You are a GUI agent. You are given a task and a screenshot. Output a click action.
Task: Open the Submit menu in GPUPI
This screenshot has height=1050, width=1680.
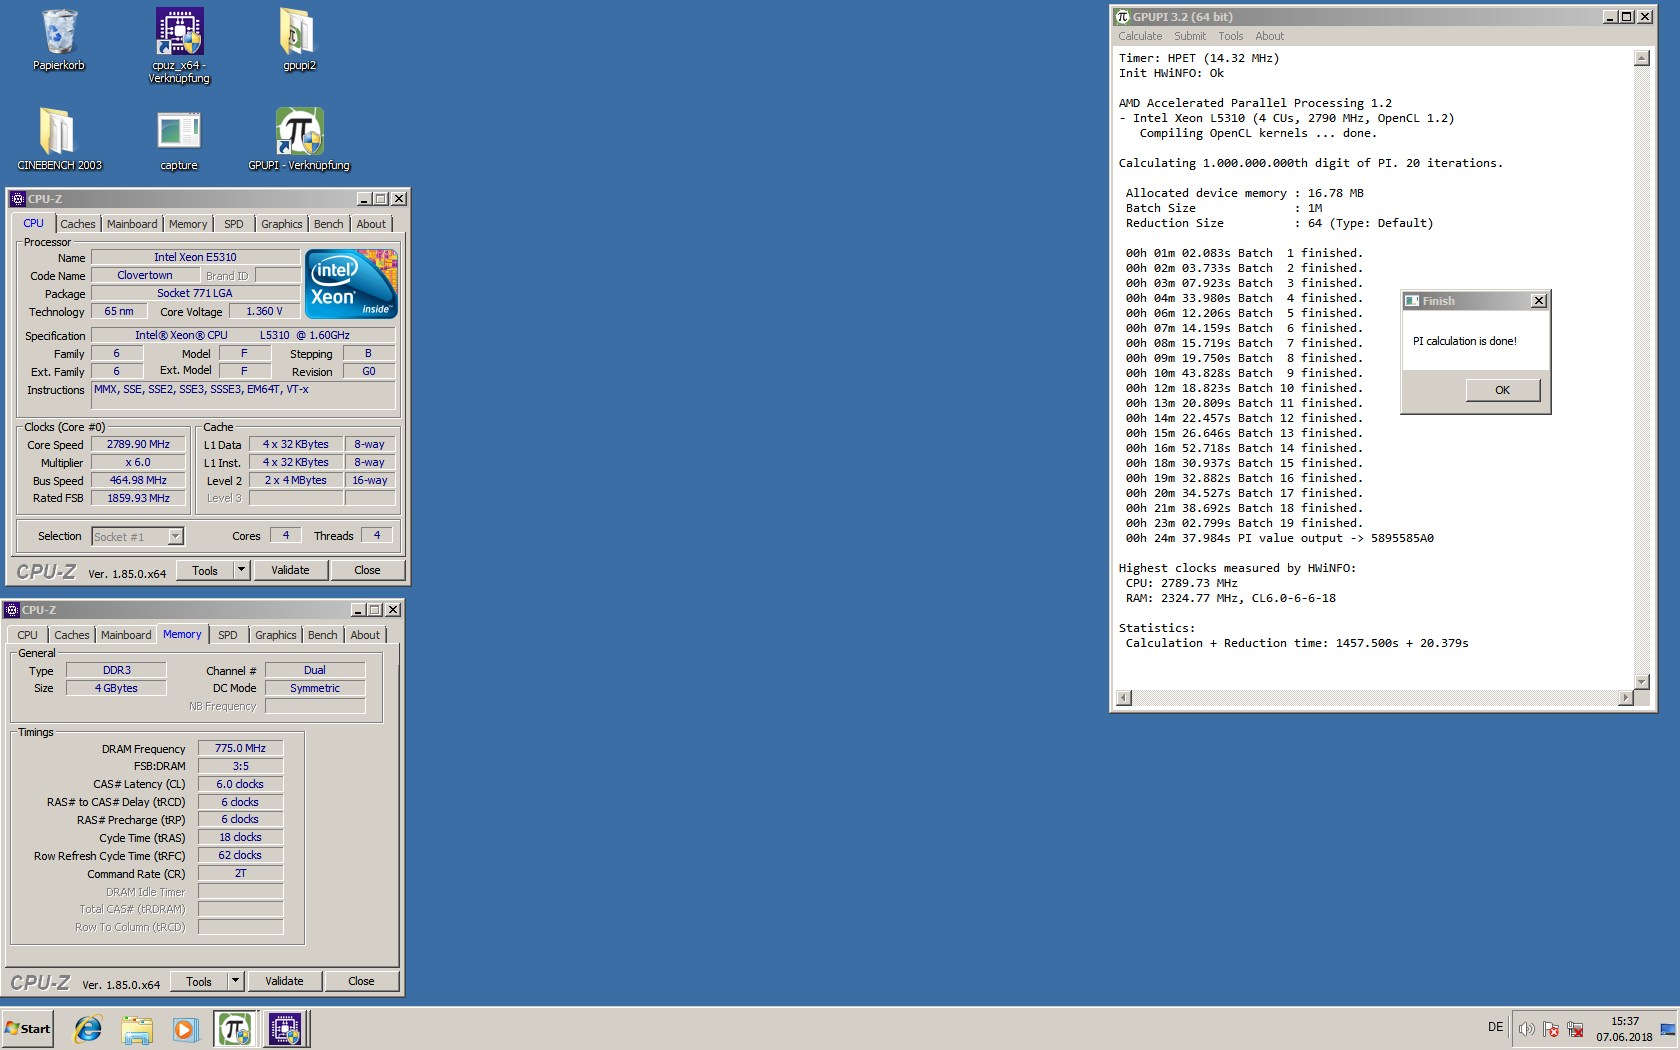(x=1190, y=36)
